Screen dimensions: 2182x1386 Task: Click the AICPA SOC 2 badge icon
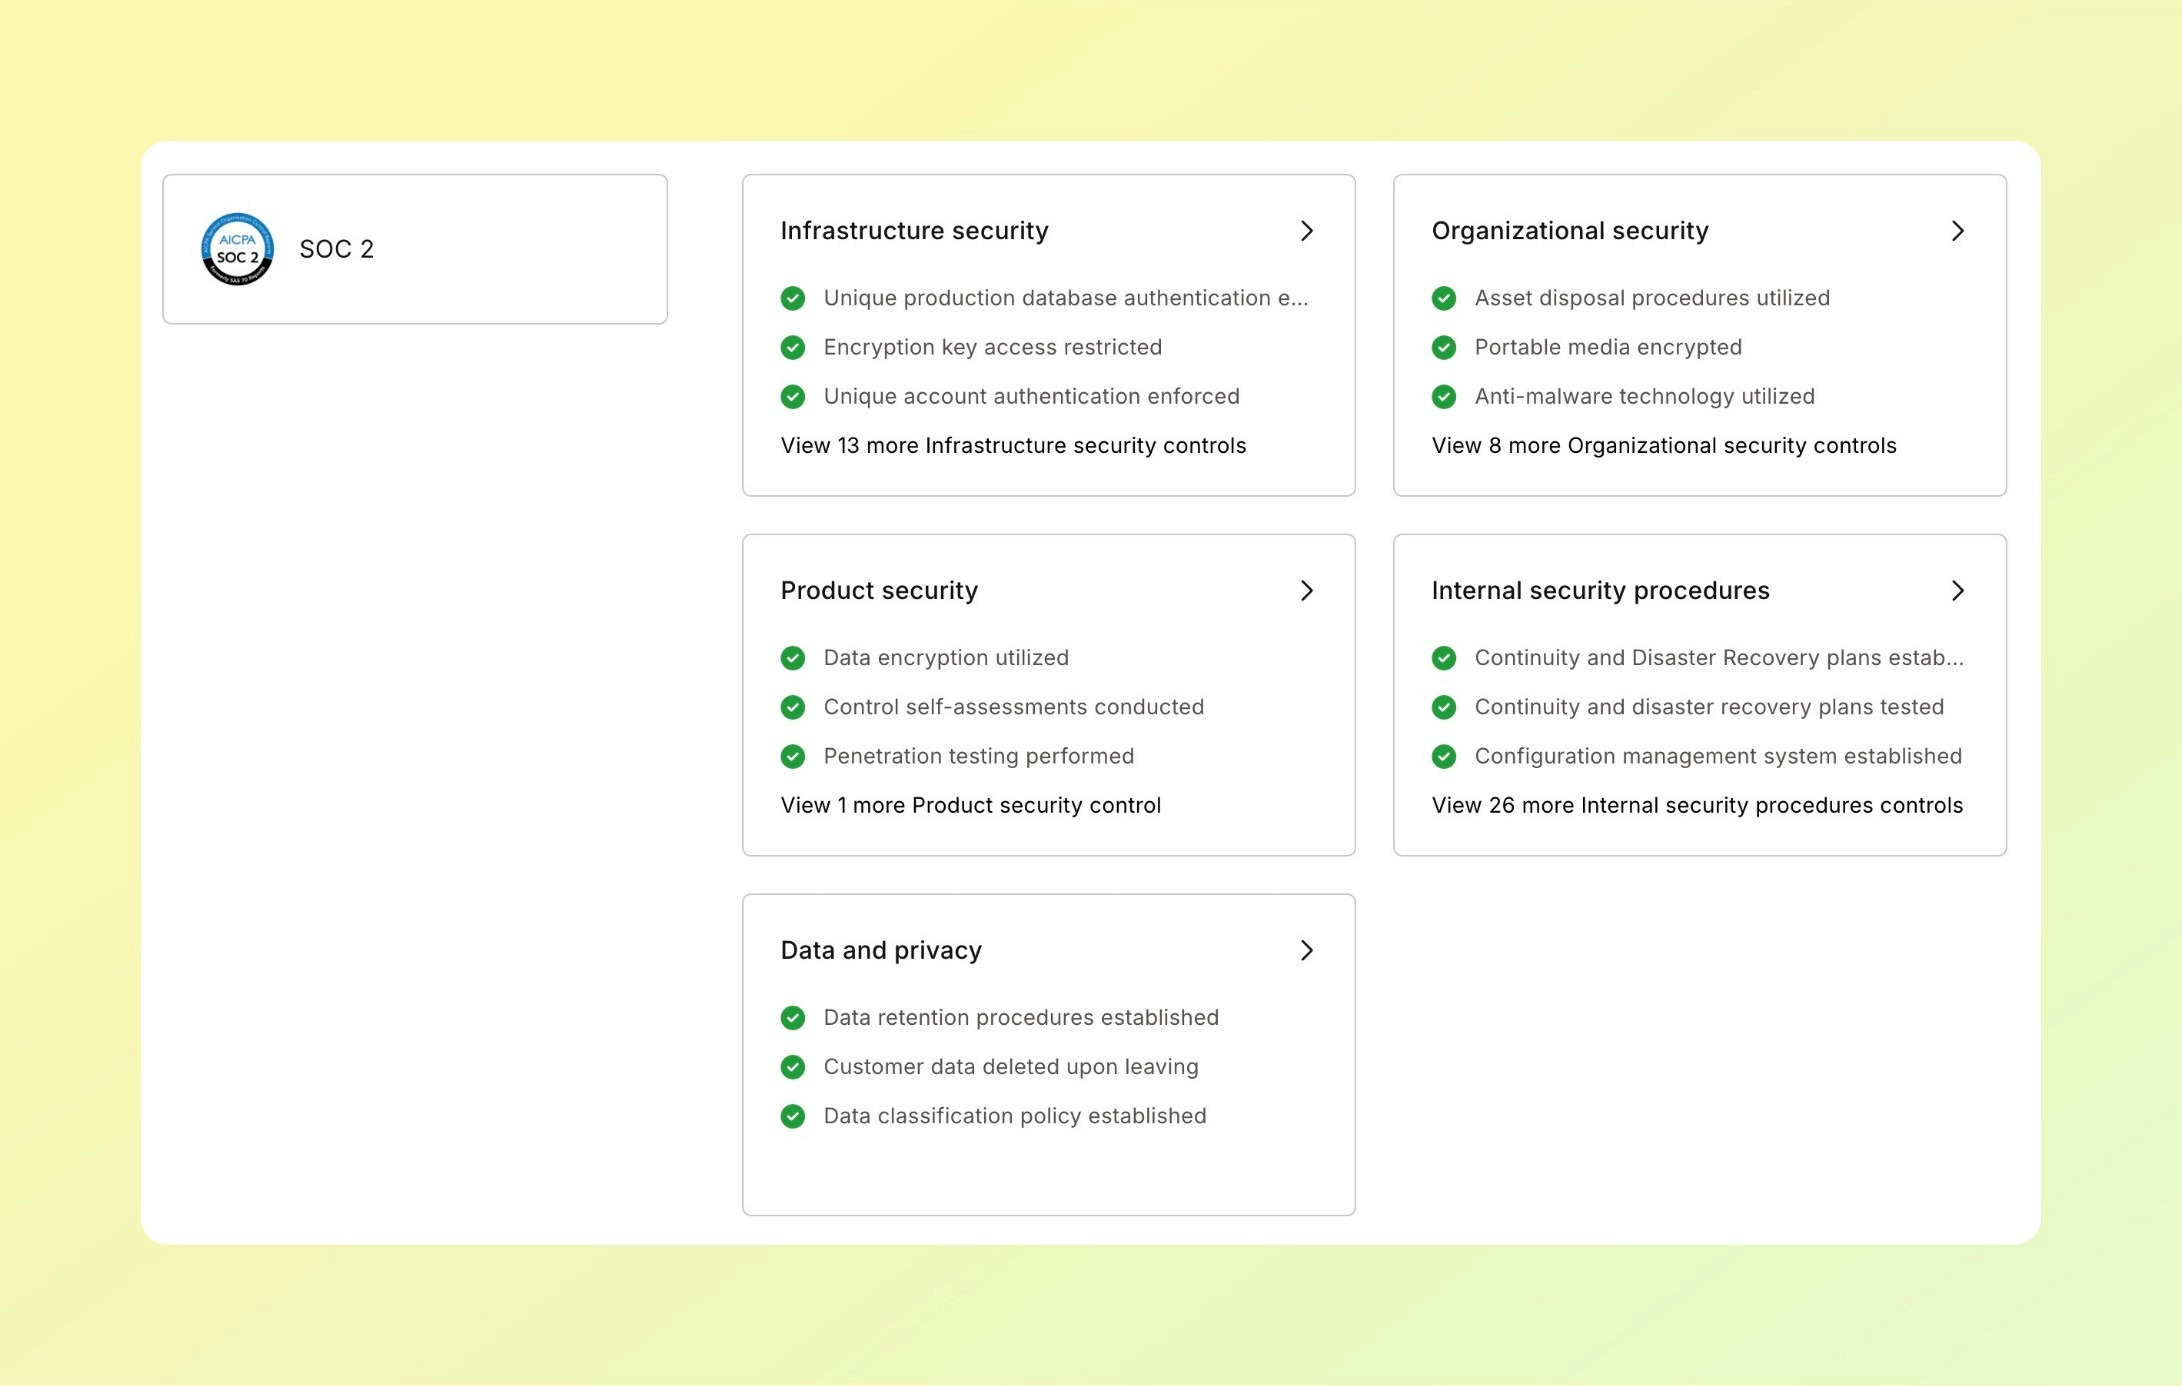tap(237, 249)
